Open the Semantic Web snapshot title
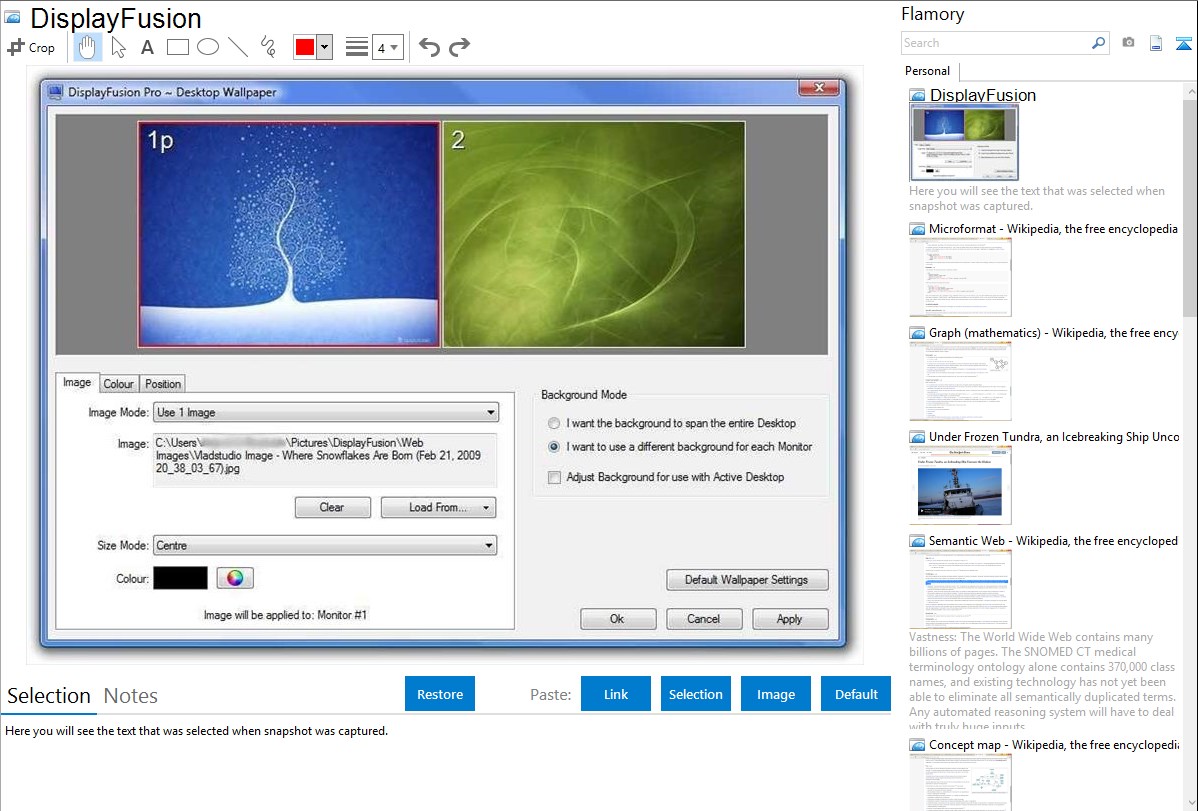Screen dimensions: 1198x811 1053,540
